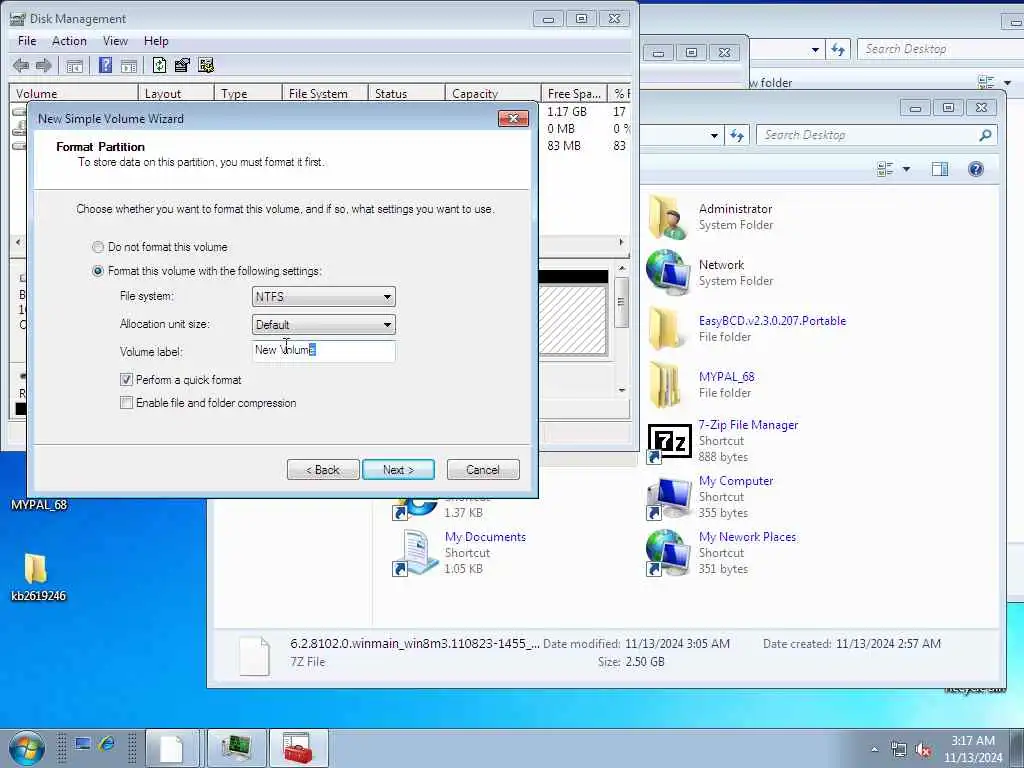Click Search Desktop box in front Explorer
Image resolution: width=1024 pixels, height=768 pixels.
coord(876,135)
